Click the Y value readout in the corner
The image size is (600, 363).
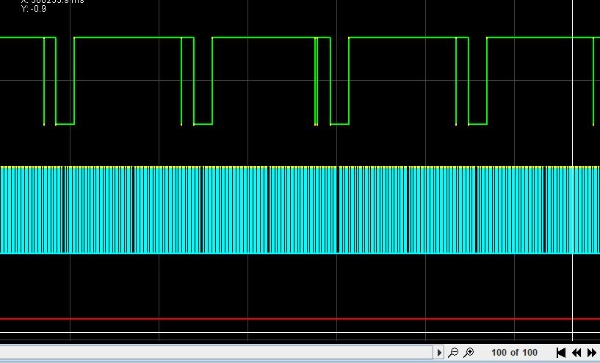[x=34, y=9]
